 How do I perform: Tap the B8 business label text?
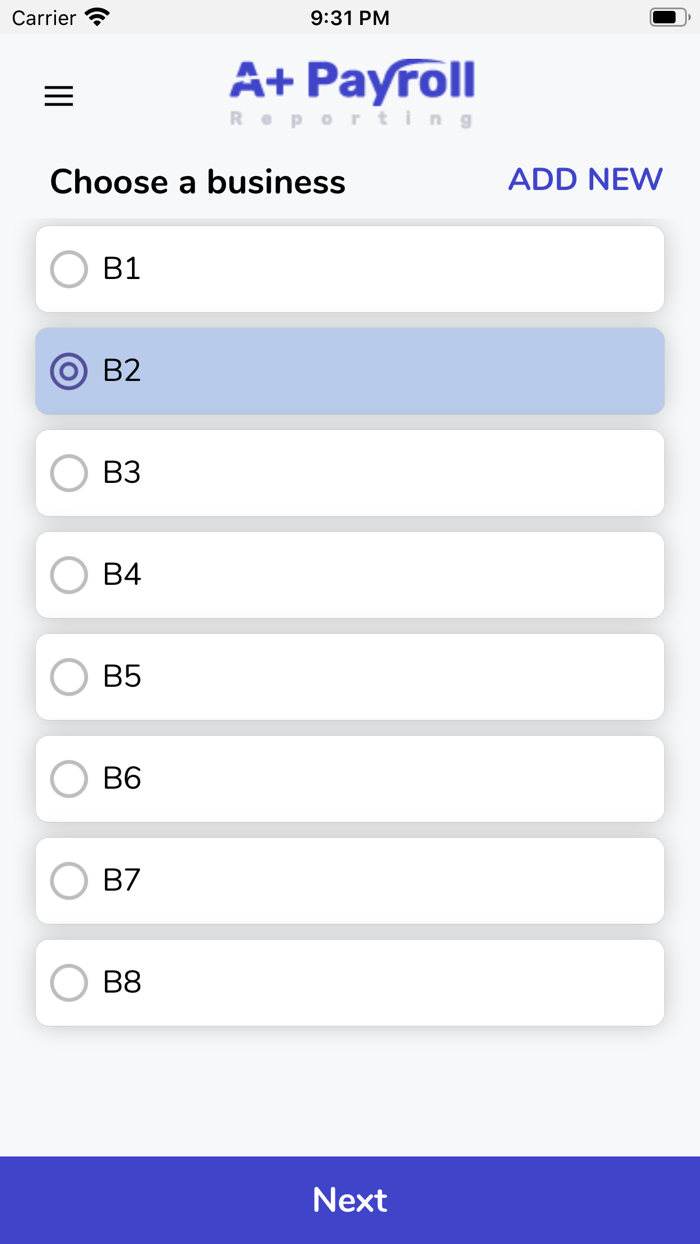point(122,983)
